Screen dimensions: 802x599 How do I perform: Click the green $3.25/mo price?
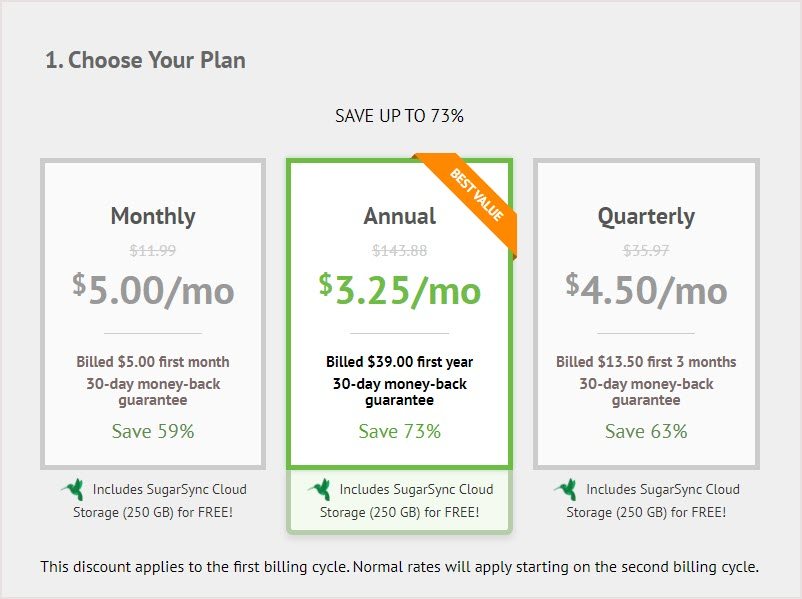pos(399,290)
